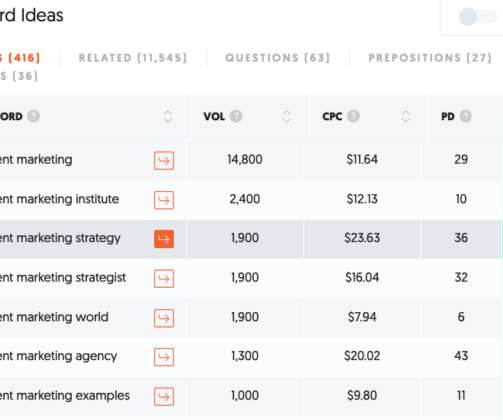Open the Prepositions (27) tab

(x=430, y=58)
